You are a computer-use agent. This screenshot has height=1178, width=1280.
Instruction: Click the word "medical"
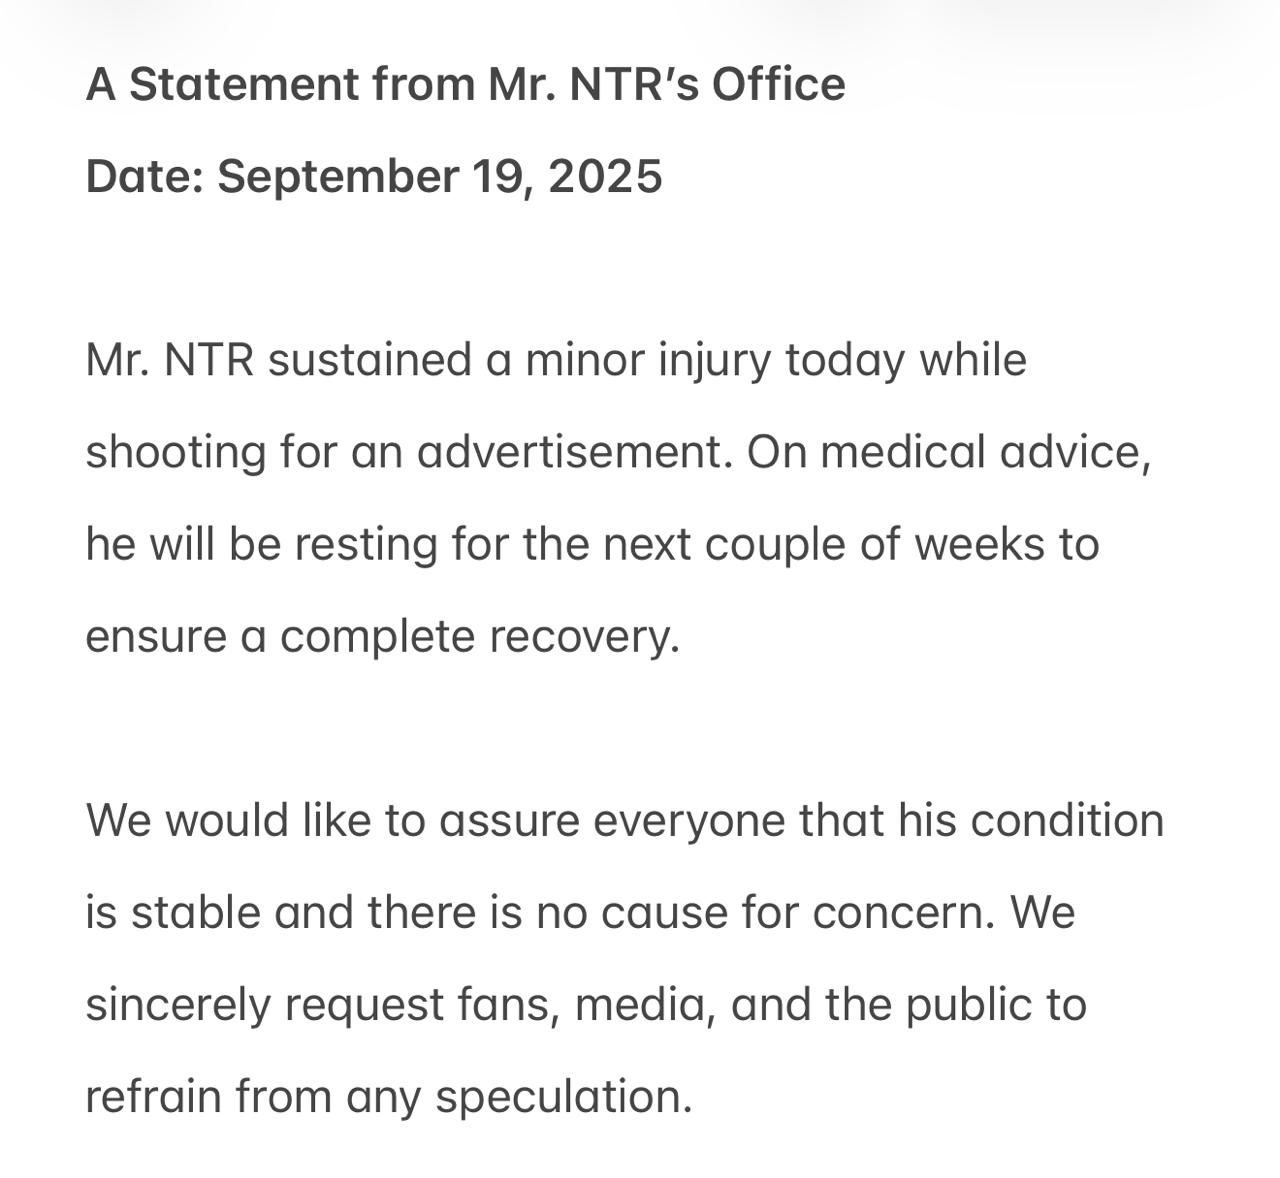902,453
